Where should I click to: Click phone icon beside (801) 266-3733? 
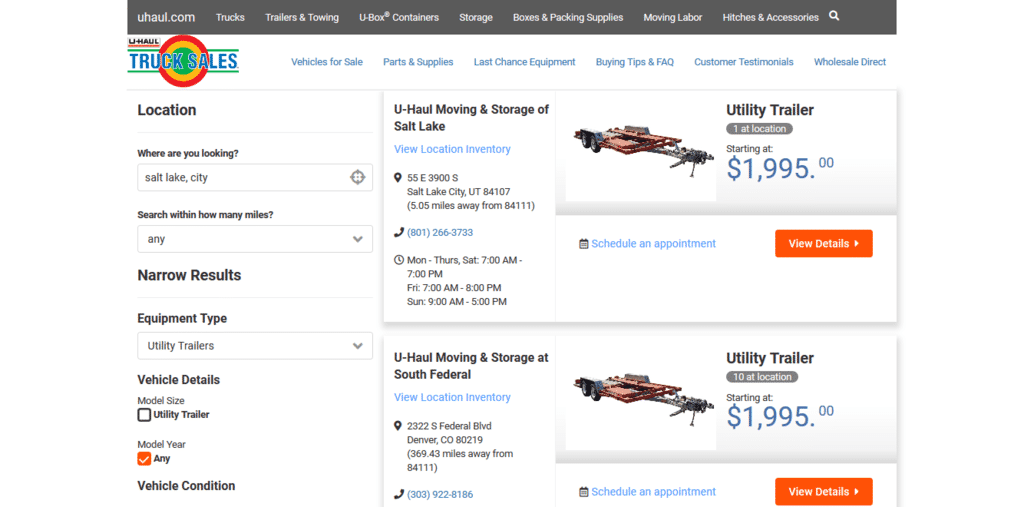click(399, 232)
